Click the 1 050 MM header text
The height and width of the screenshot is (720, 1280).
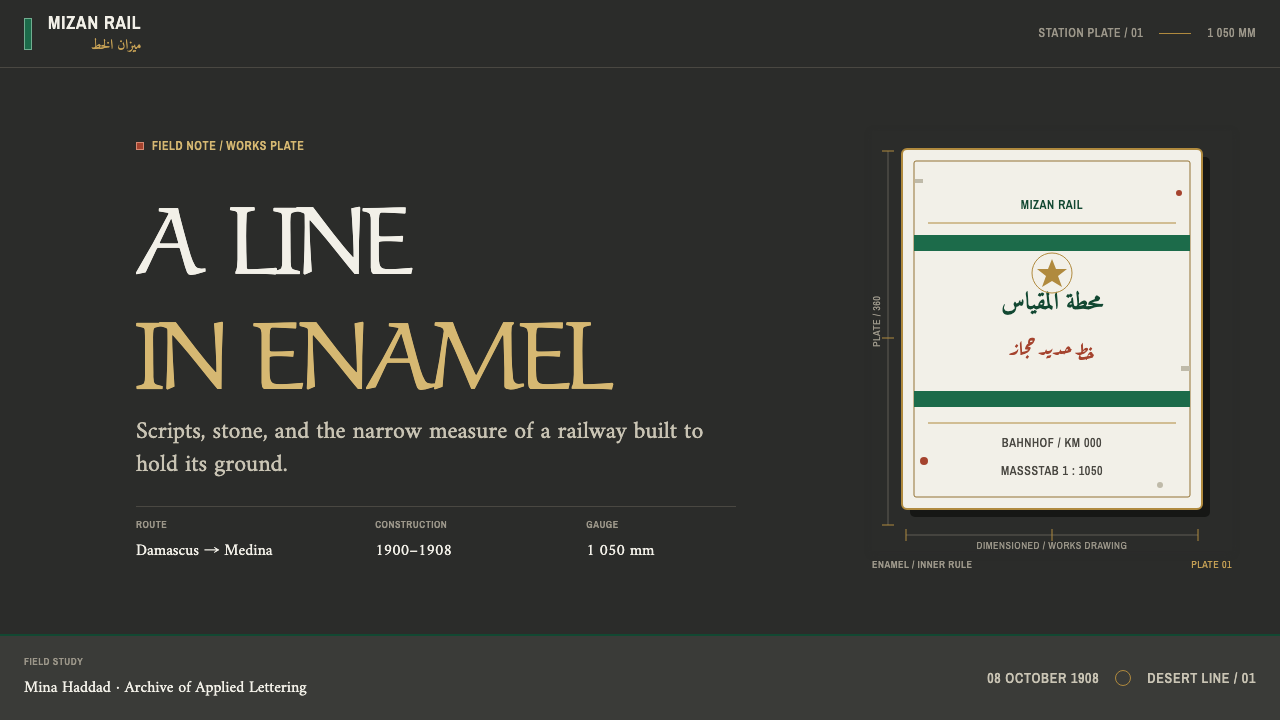point(1231,33)
